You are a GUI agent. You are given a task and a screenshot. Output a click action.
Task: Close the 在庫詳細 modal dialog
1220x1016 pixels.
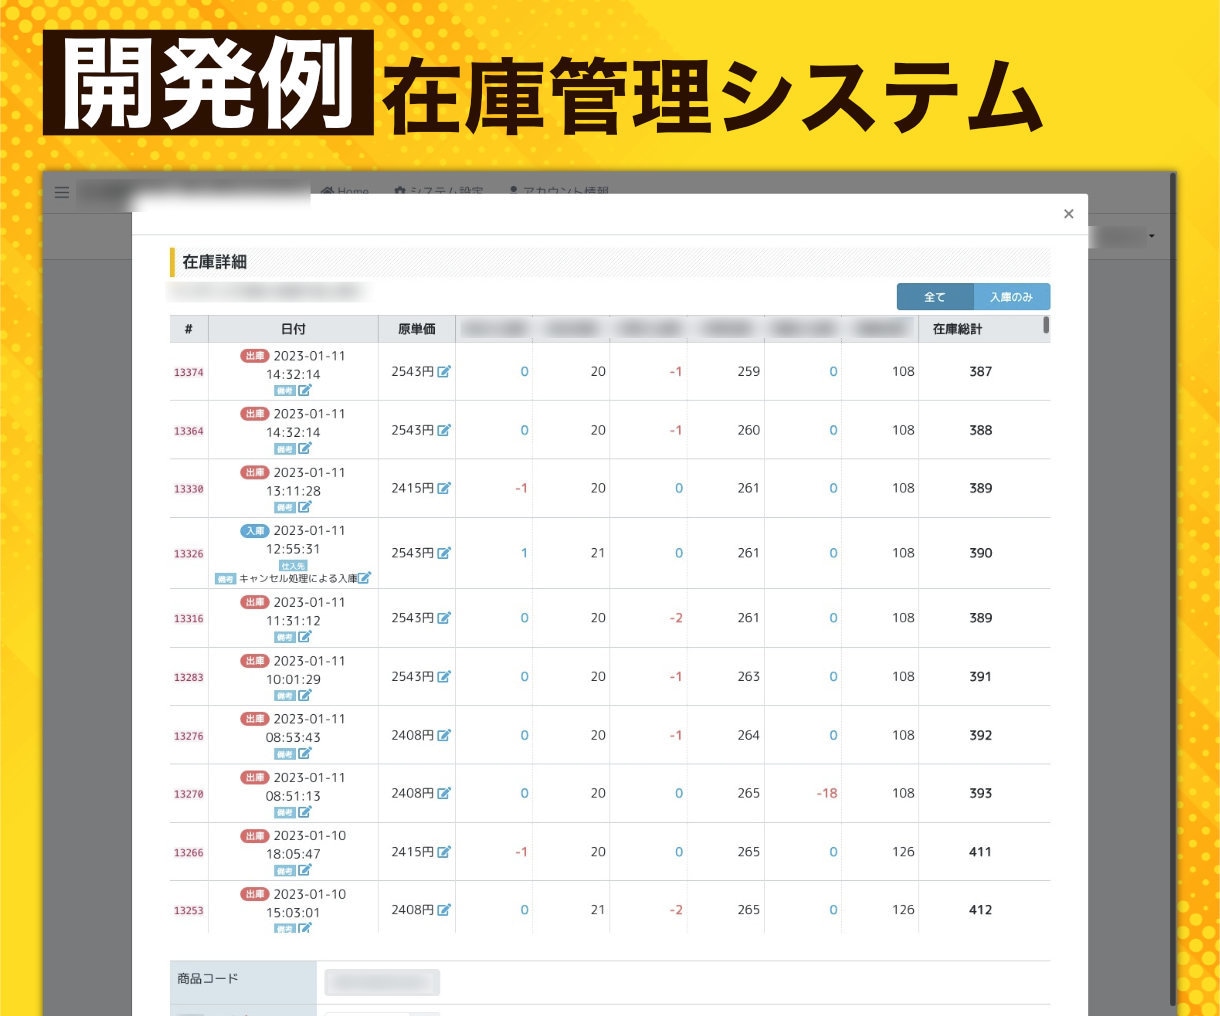pos(1068,214)
